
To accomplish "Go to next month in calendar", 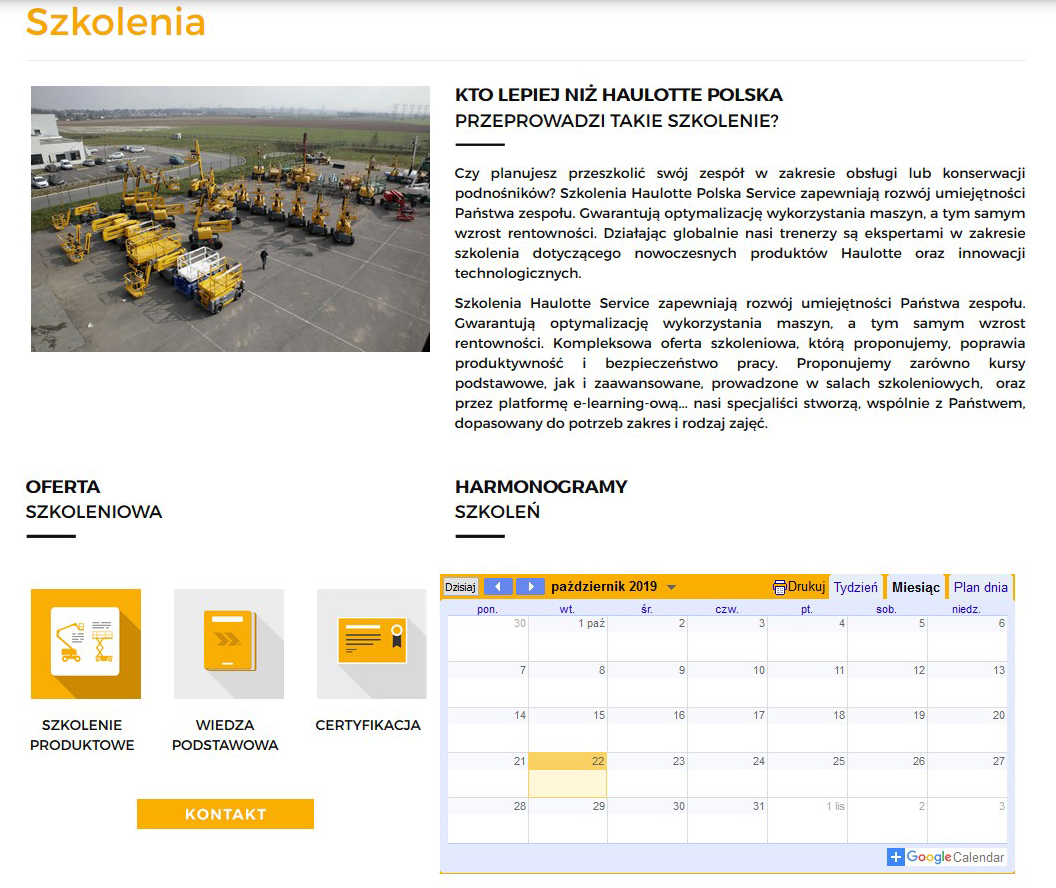I will tap(530, 586).
